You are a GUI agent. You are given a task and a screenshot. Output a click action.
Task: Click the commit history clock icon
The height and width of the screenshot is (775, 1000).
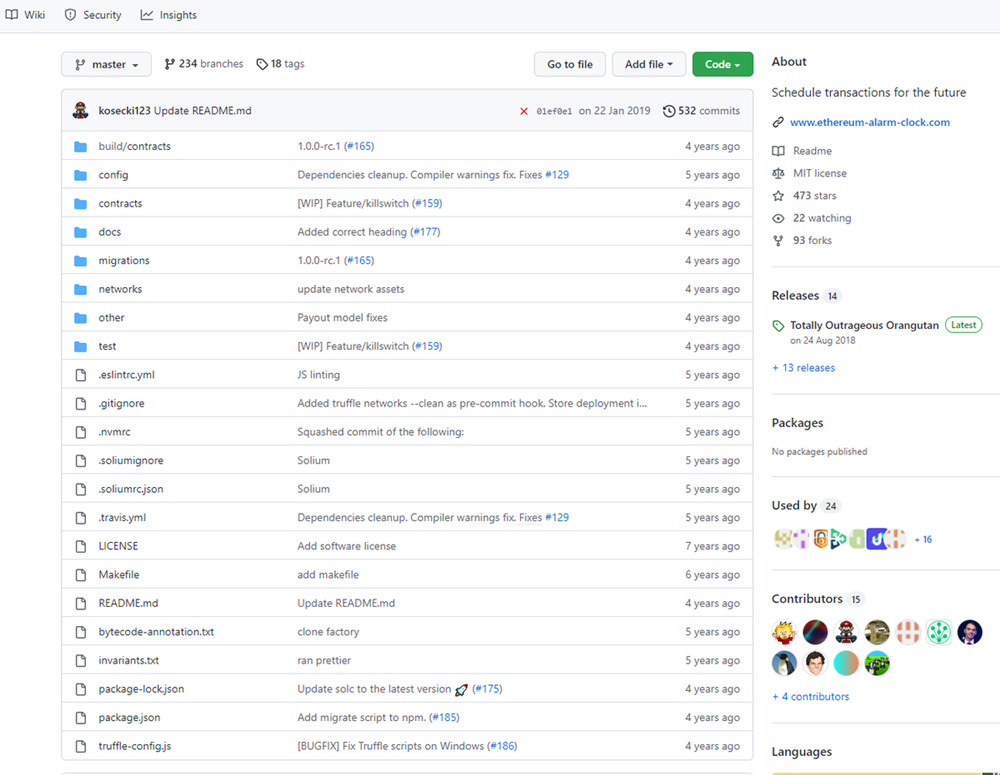coord(669,111)
